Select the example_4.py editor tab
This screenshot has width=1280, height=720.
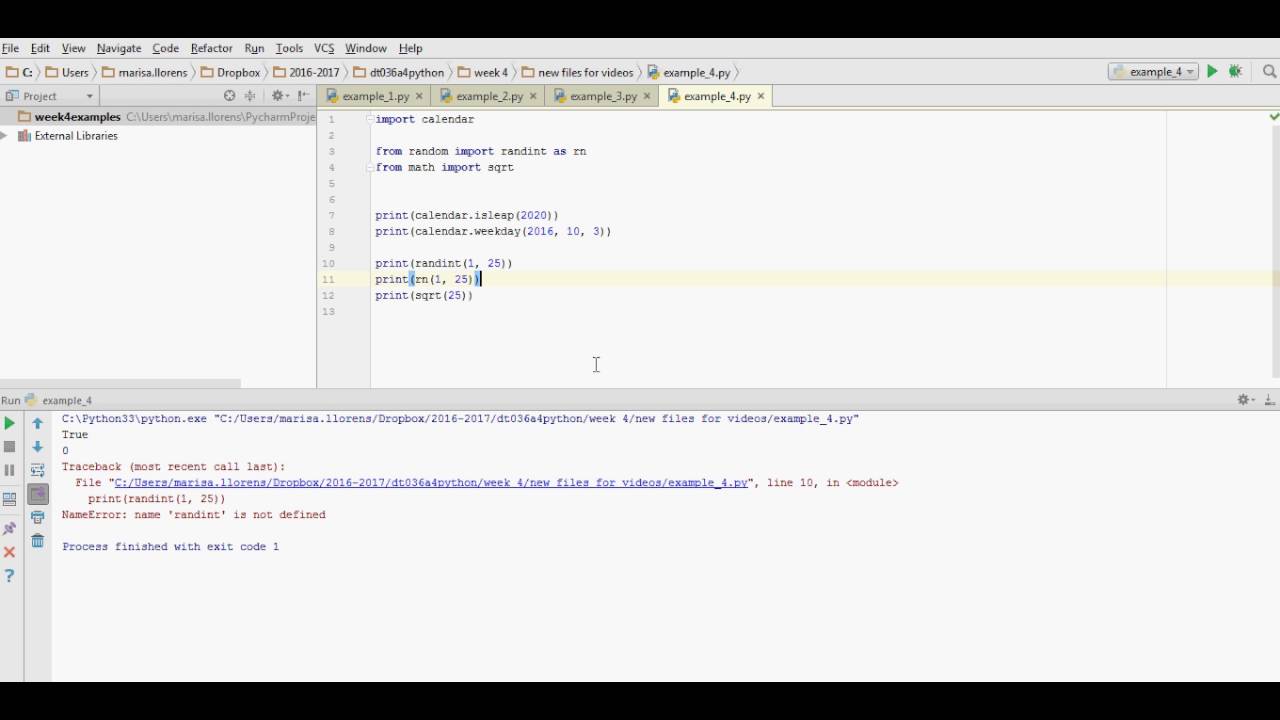(717, 96)
